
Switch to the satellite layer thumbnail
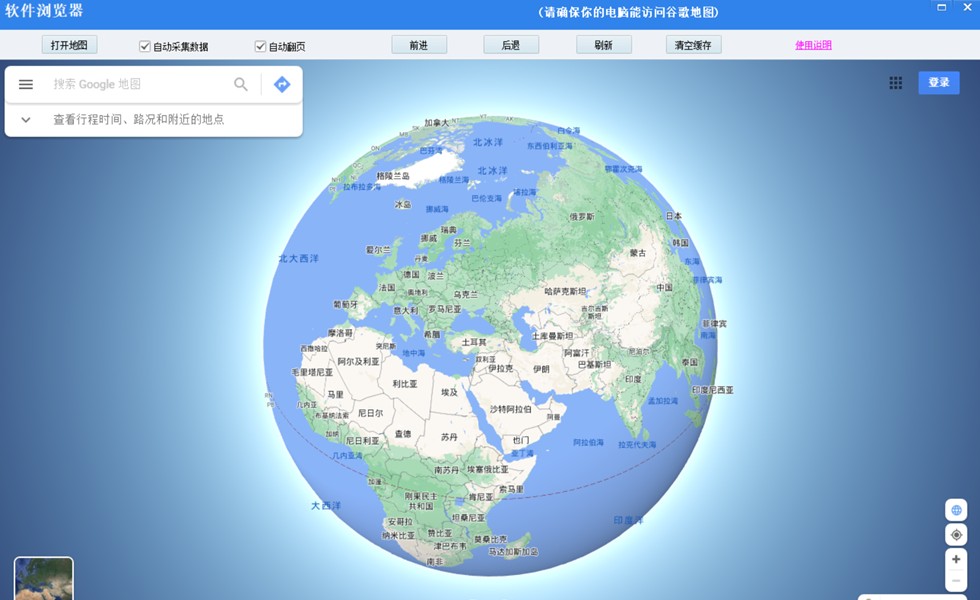tap(44, 579)
